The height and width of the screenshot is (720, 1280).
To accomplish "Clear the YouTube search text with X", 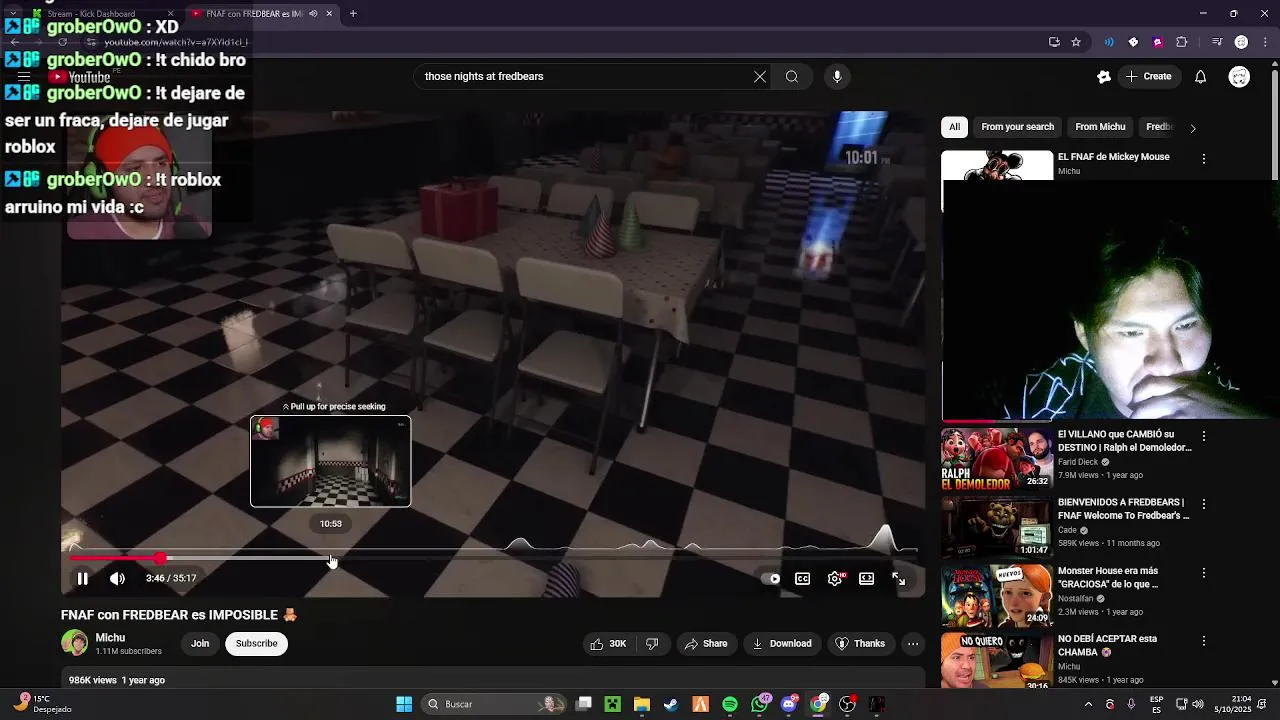I will (760, 76).
